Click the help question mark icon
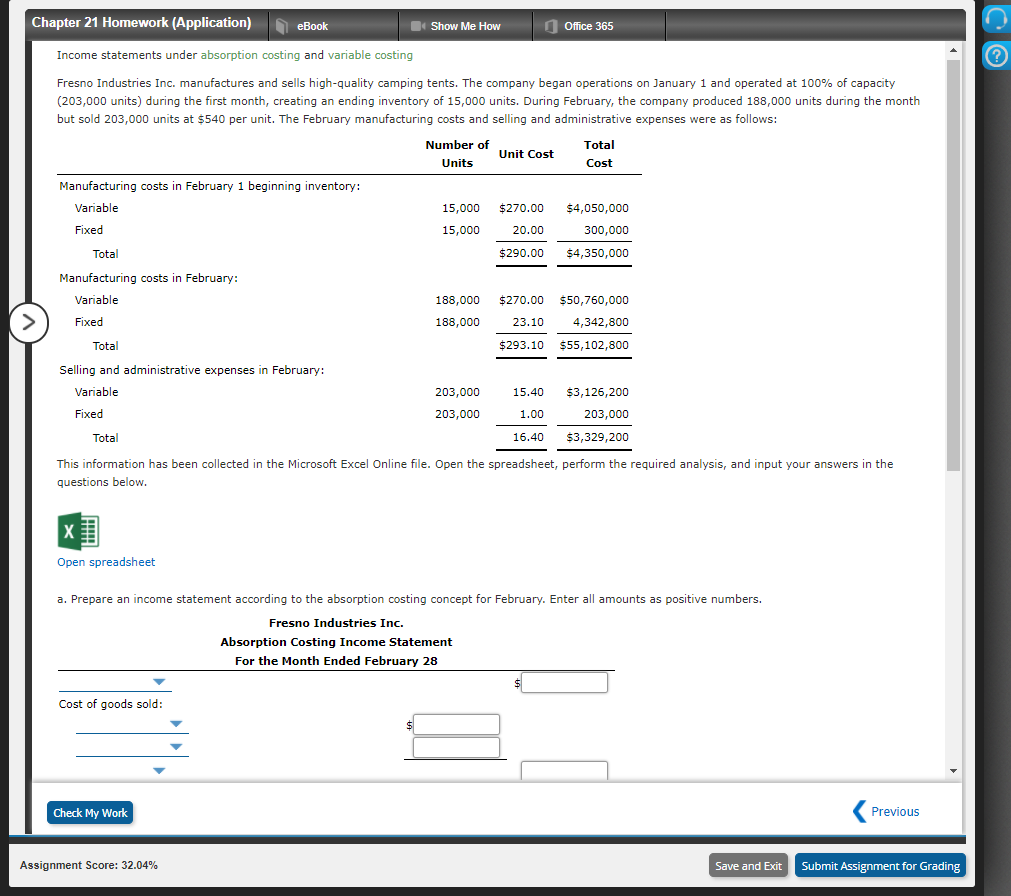 point(995,55)
